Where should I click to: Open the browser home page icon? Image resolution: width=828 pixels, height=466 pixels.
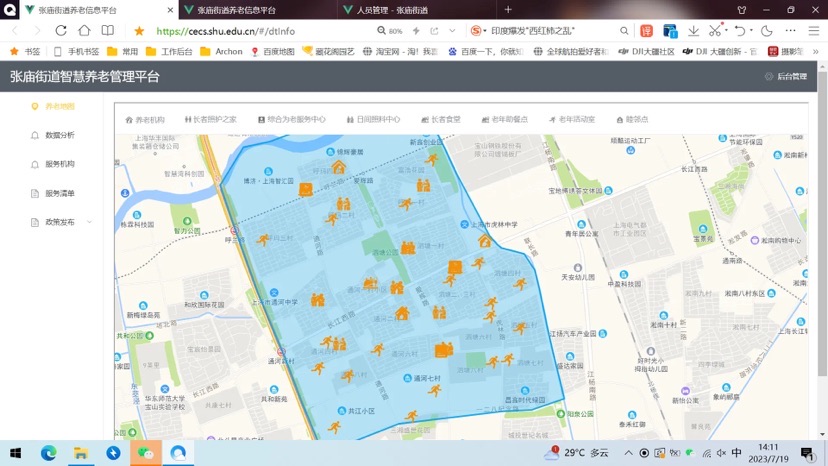click(x=84, y=31)
